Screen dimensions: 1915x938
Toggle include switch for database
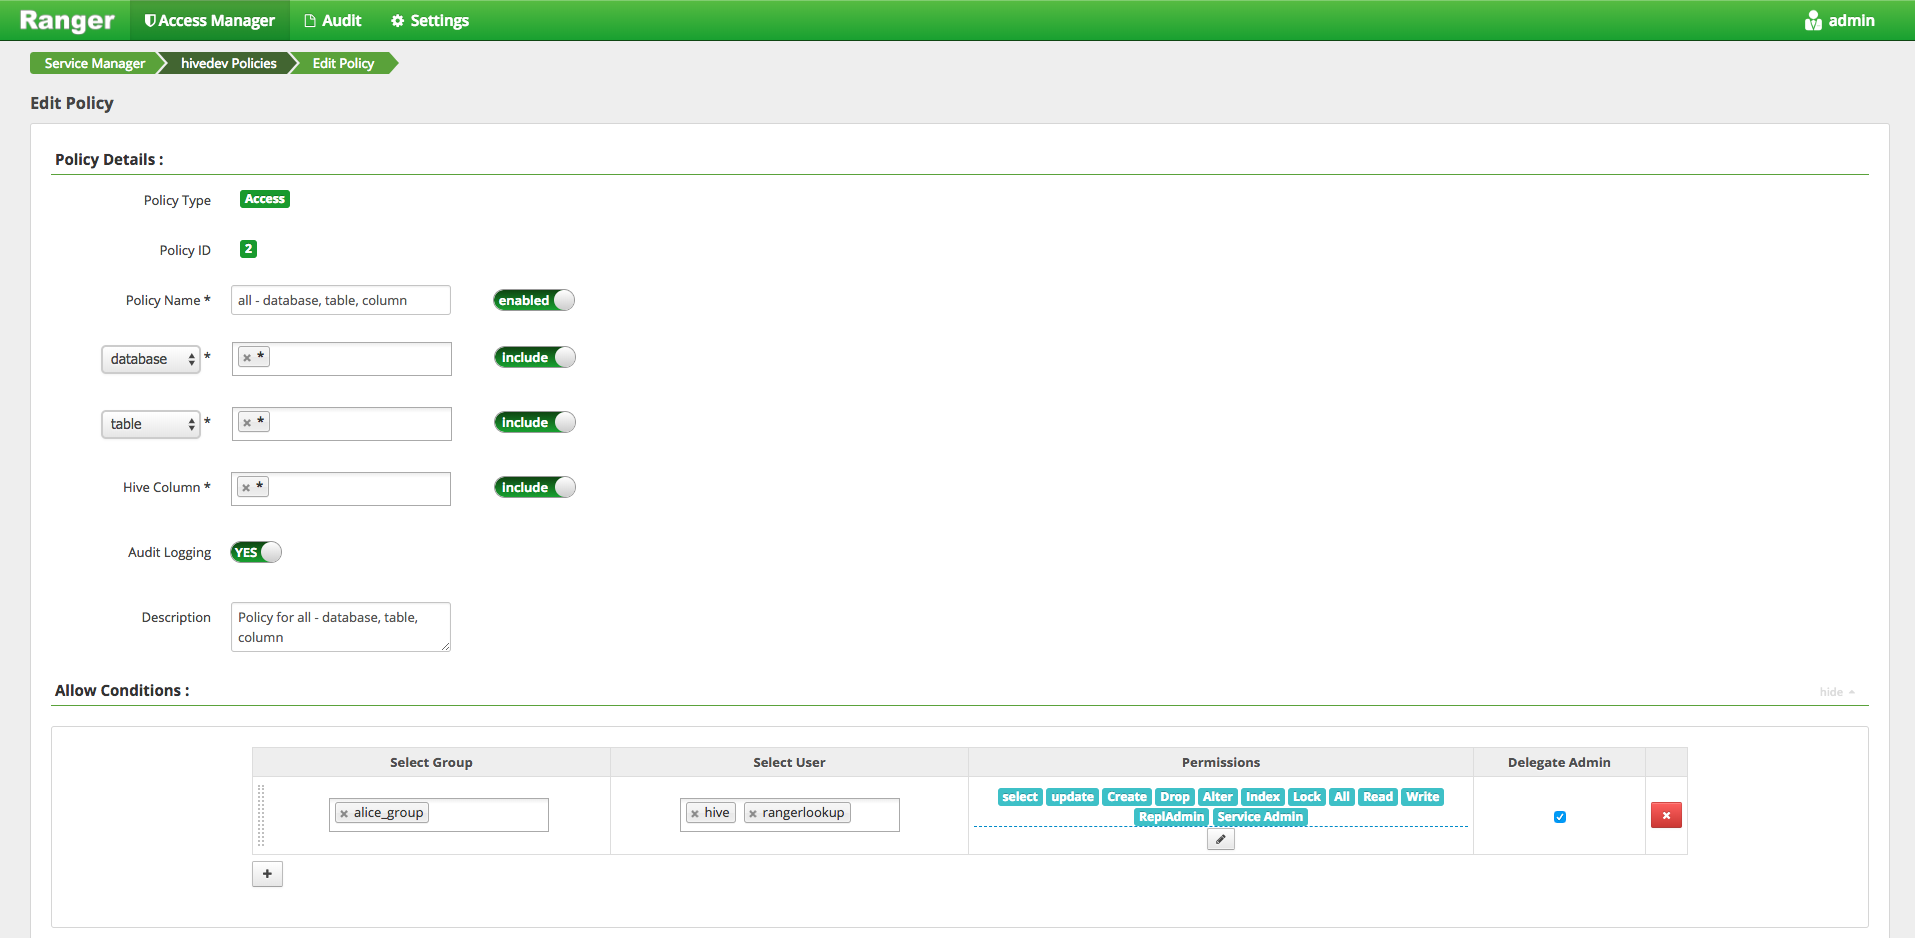click(x=535, y=357)
